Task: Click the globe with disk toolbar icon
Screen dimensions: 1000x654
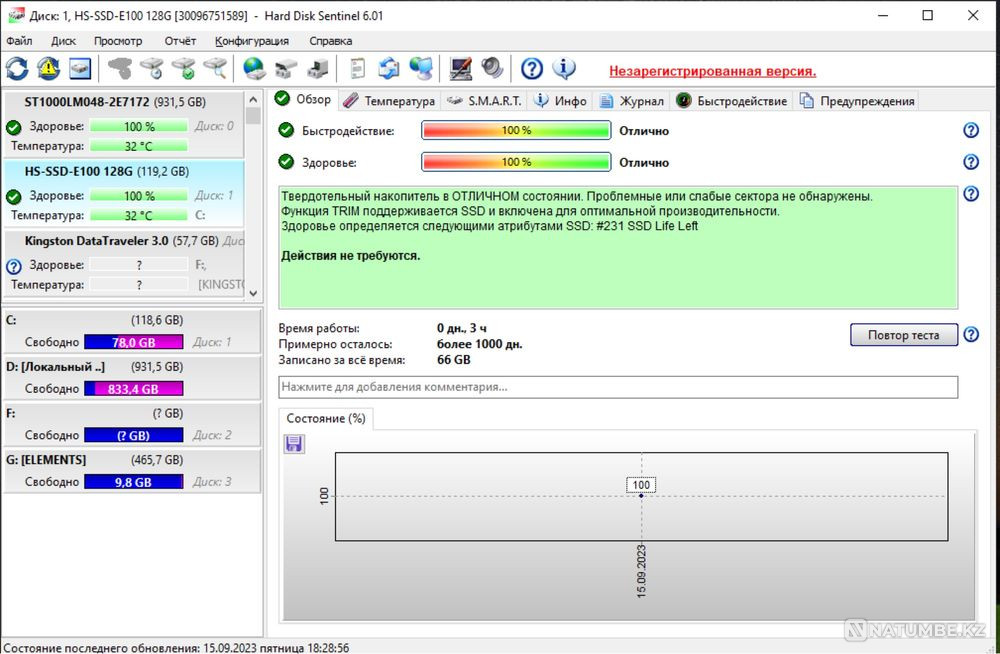Action: [x=254, y=68]
